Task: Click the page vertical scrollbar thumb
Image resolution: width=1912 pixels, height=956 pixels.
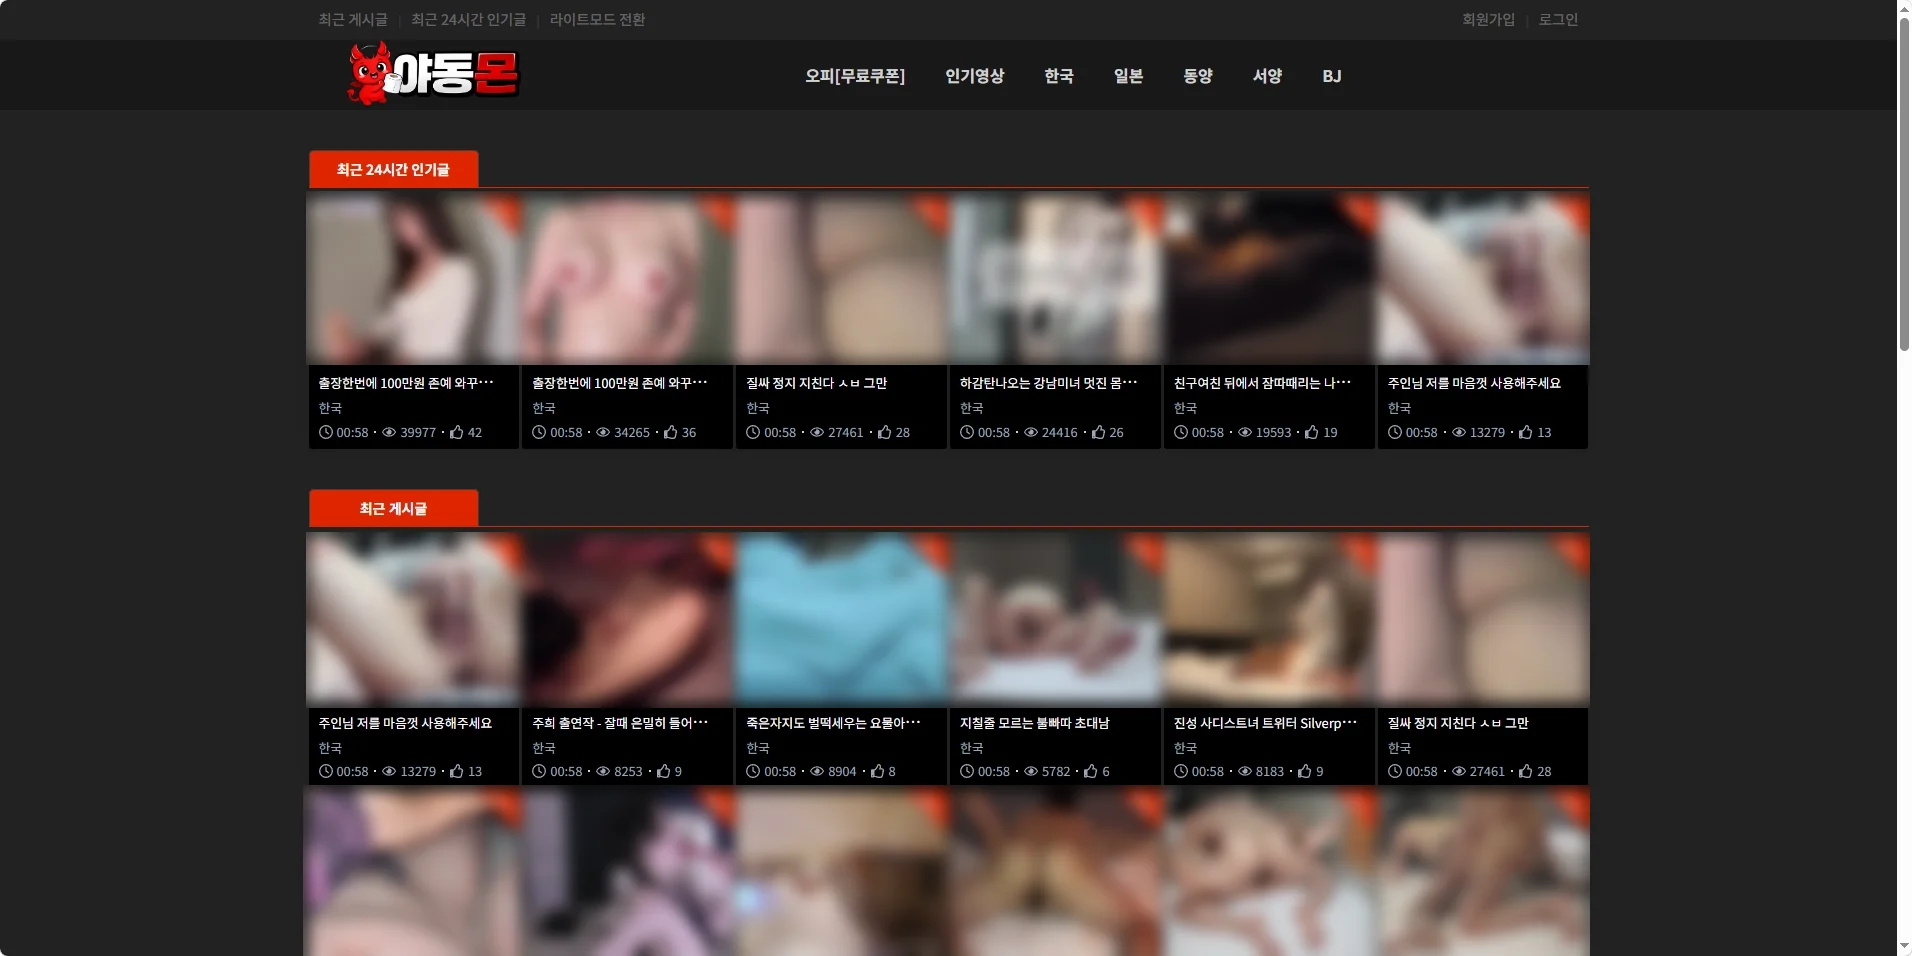Action: [x=1904, y=185]
